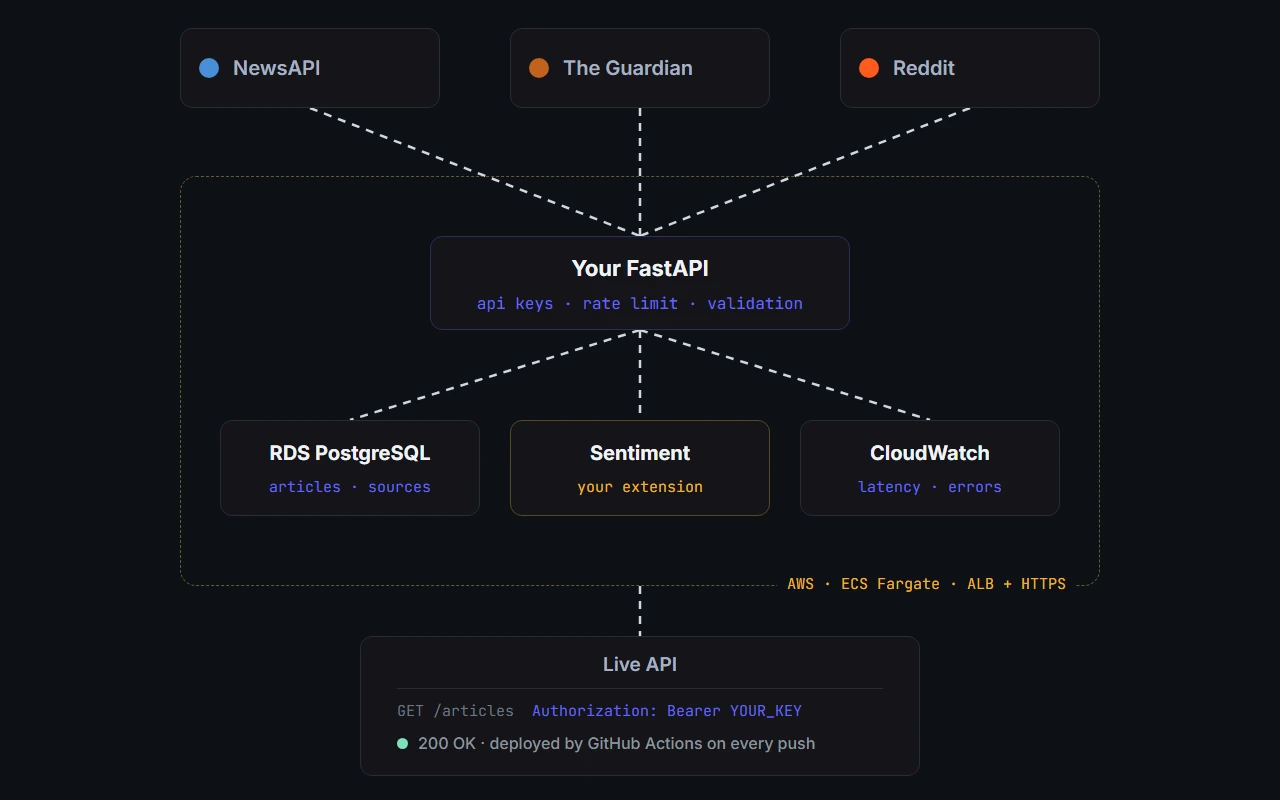Click the "200 OK · deployed by GitHub Actions" status line
The image size is (1280, 800).
[617, 743]
